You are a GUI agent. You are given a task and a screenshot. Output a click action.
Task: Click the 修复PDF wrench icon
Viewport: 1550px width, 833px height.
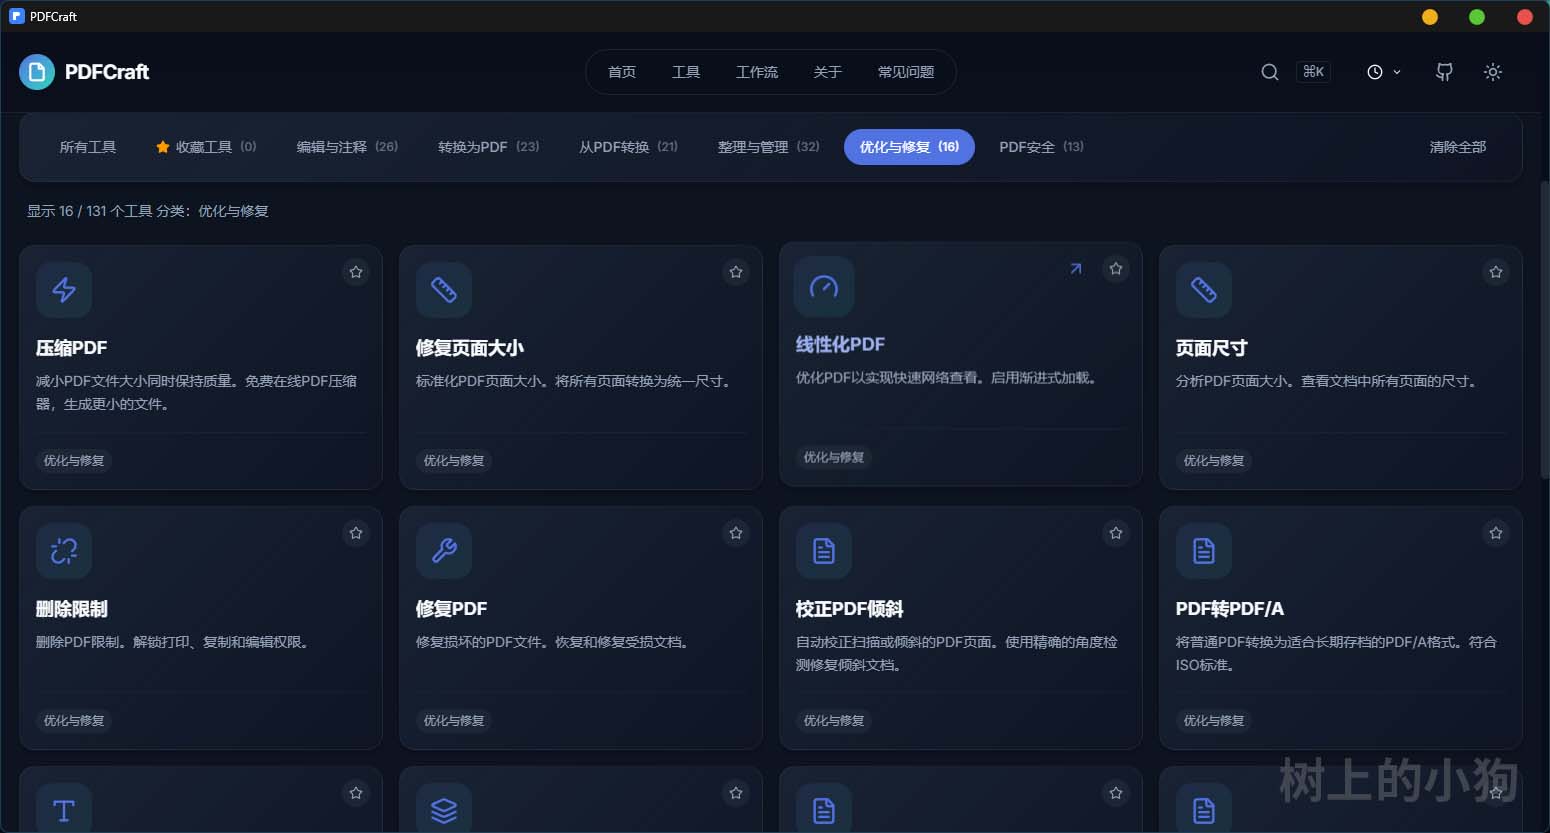point(444,550)
